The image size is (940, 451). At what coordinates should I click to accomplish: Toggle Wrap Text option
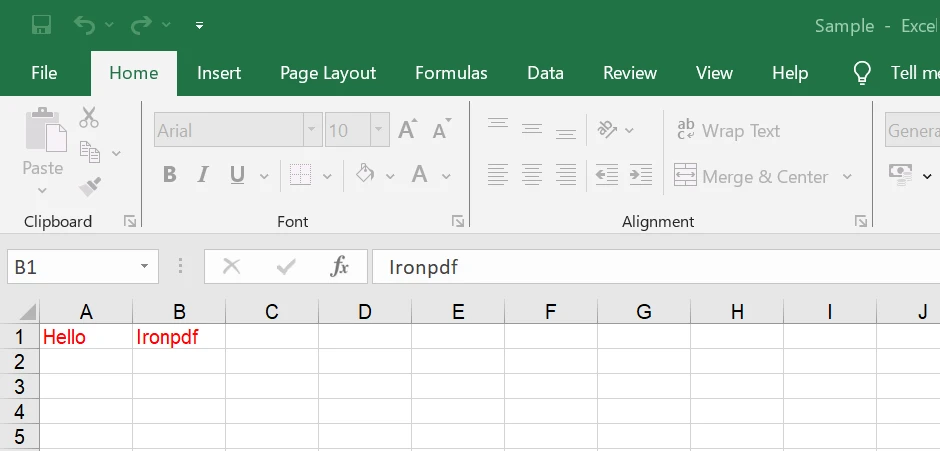pos(728,130)
